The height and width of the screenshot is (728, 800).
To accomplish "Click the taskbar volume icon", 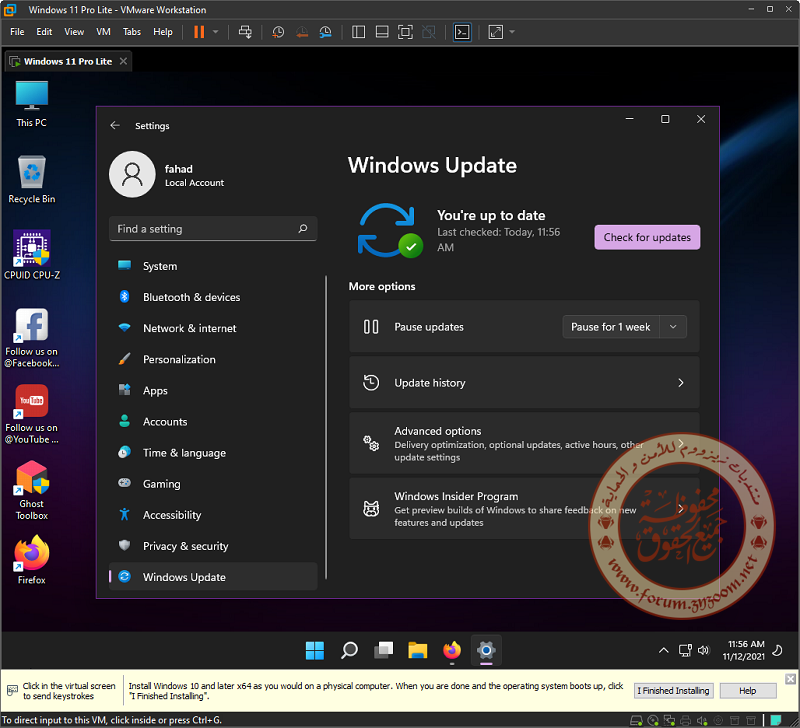I will pyautogui.click(x=704, y=650).
